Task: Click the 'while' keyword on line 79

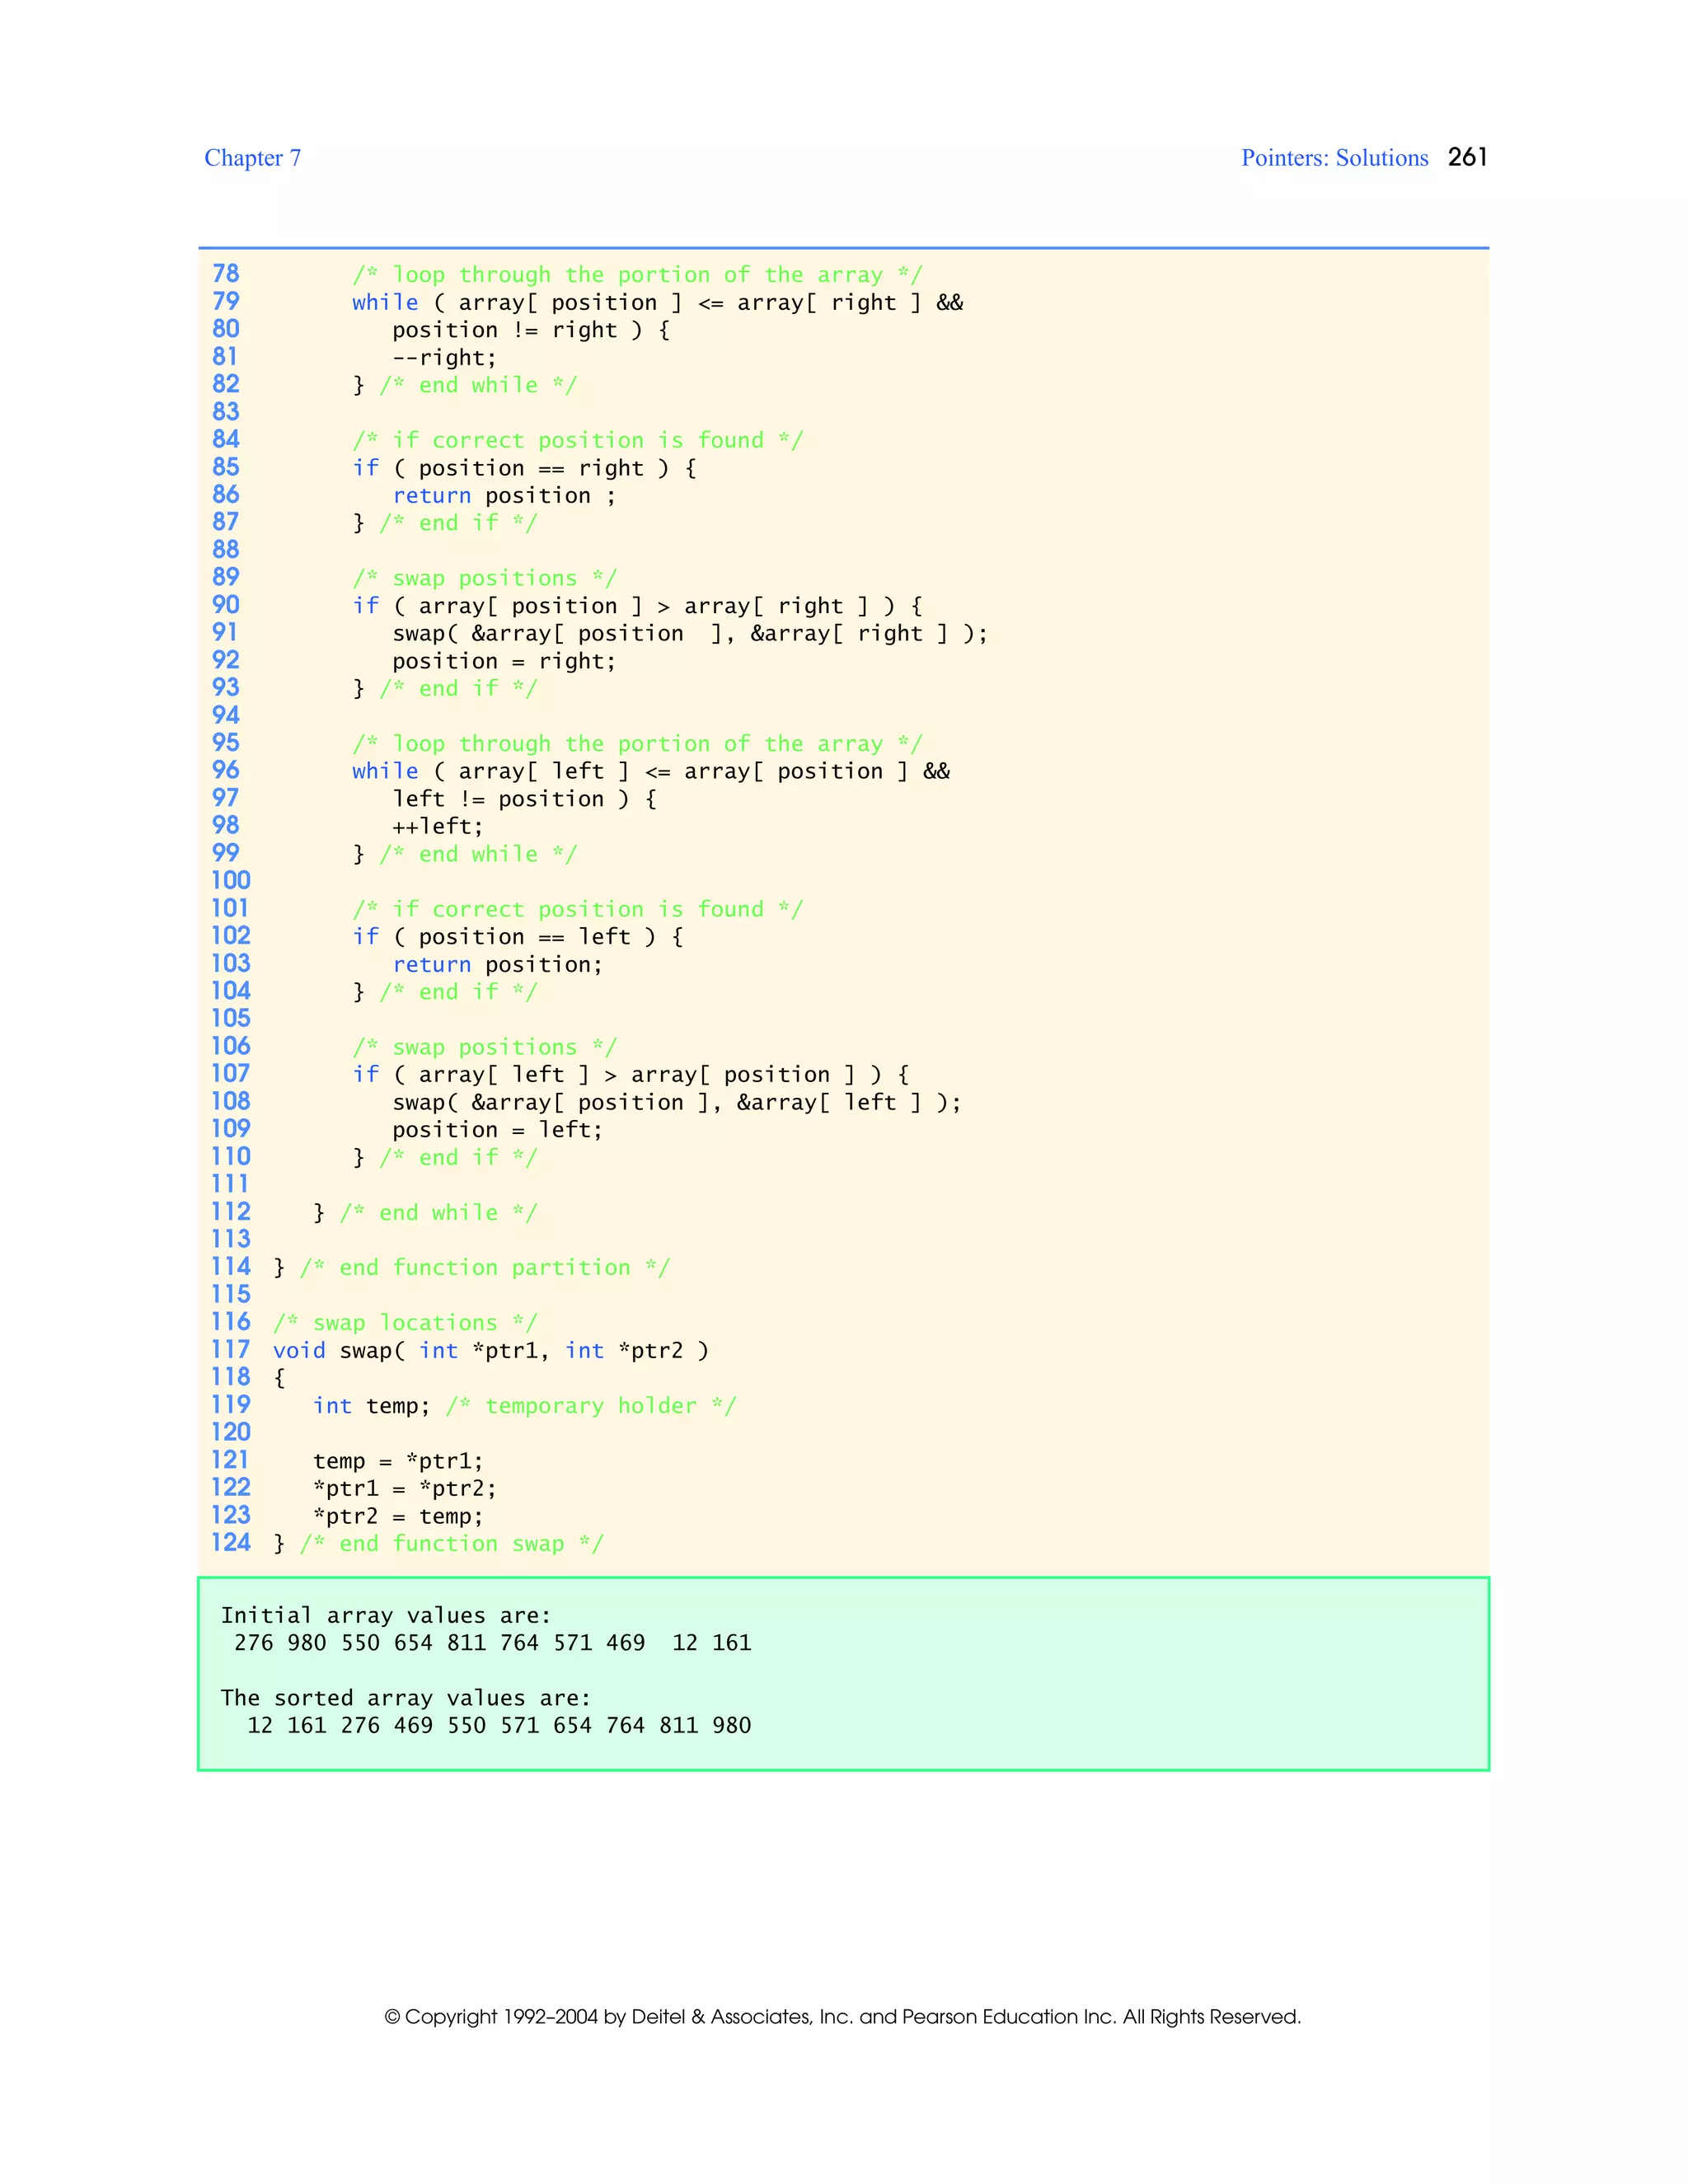Action: 385,302
